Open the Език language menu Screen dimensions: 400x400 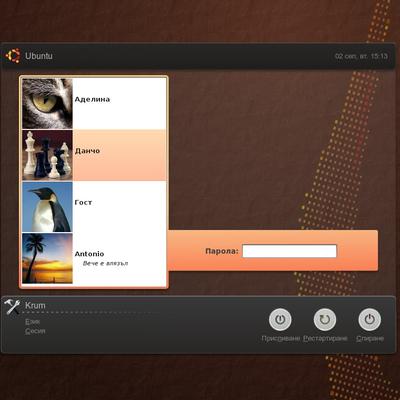tap(33, 322)
